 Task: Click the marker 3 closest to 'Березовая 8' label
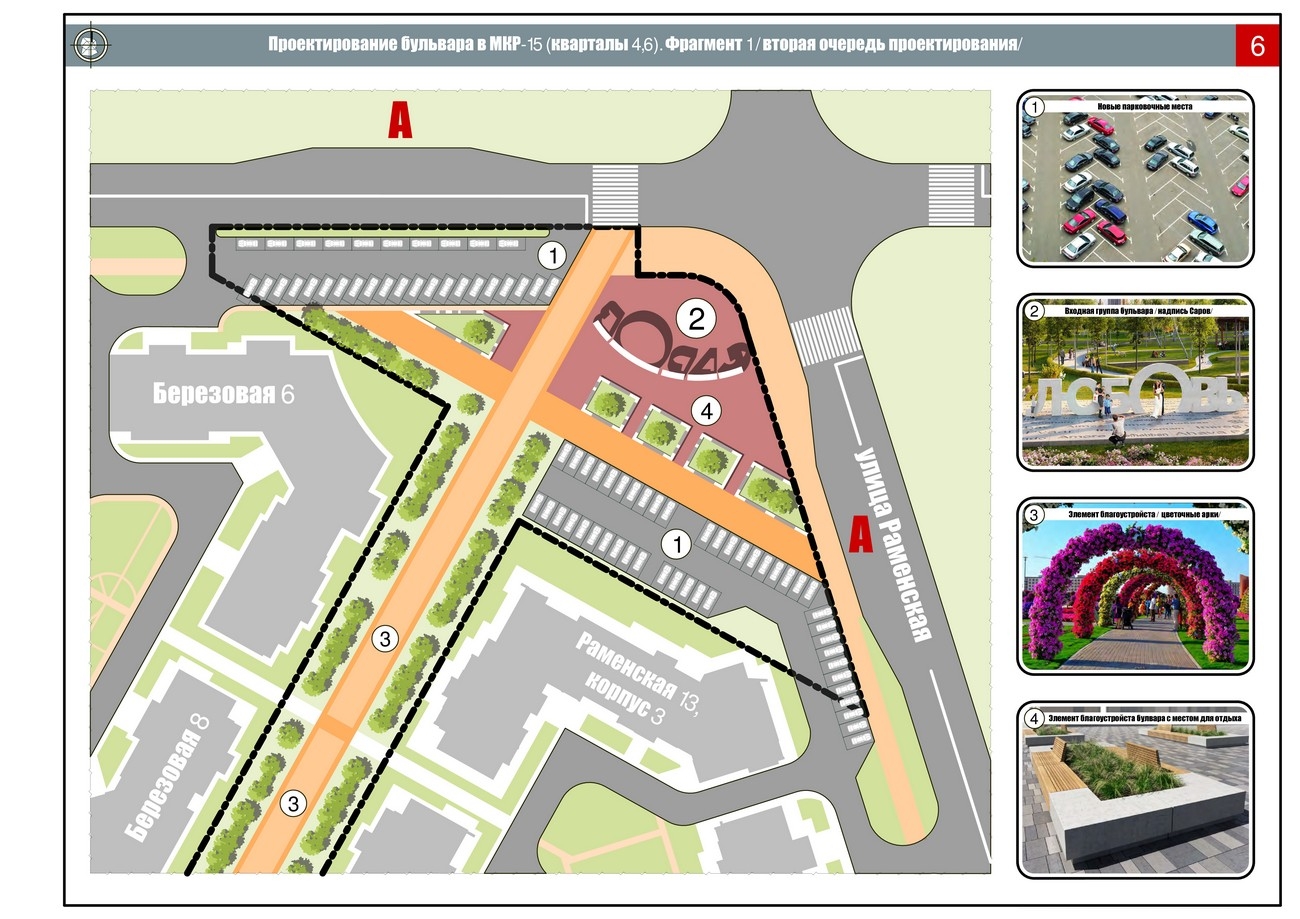[x=293, y=802]
